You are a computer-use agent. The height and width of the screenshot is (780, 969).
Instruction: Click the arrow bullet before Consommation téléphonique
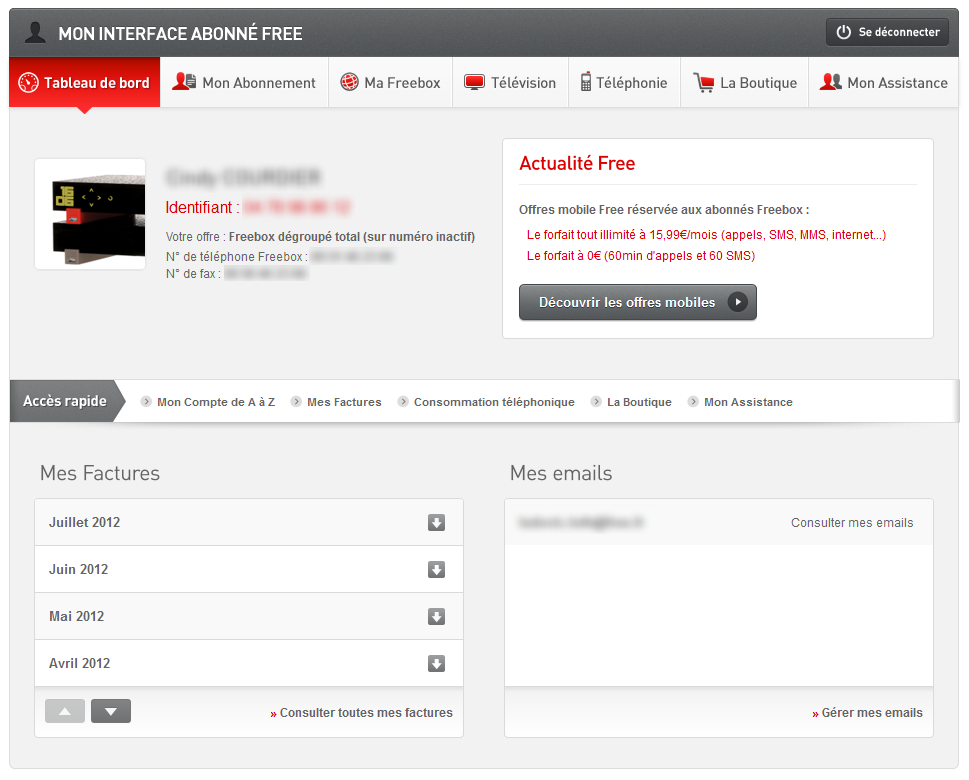[x=403, y=402]
